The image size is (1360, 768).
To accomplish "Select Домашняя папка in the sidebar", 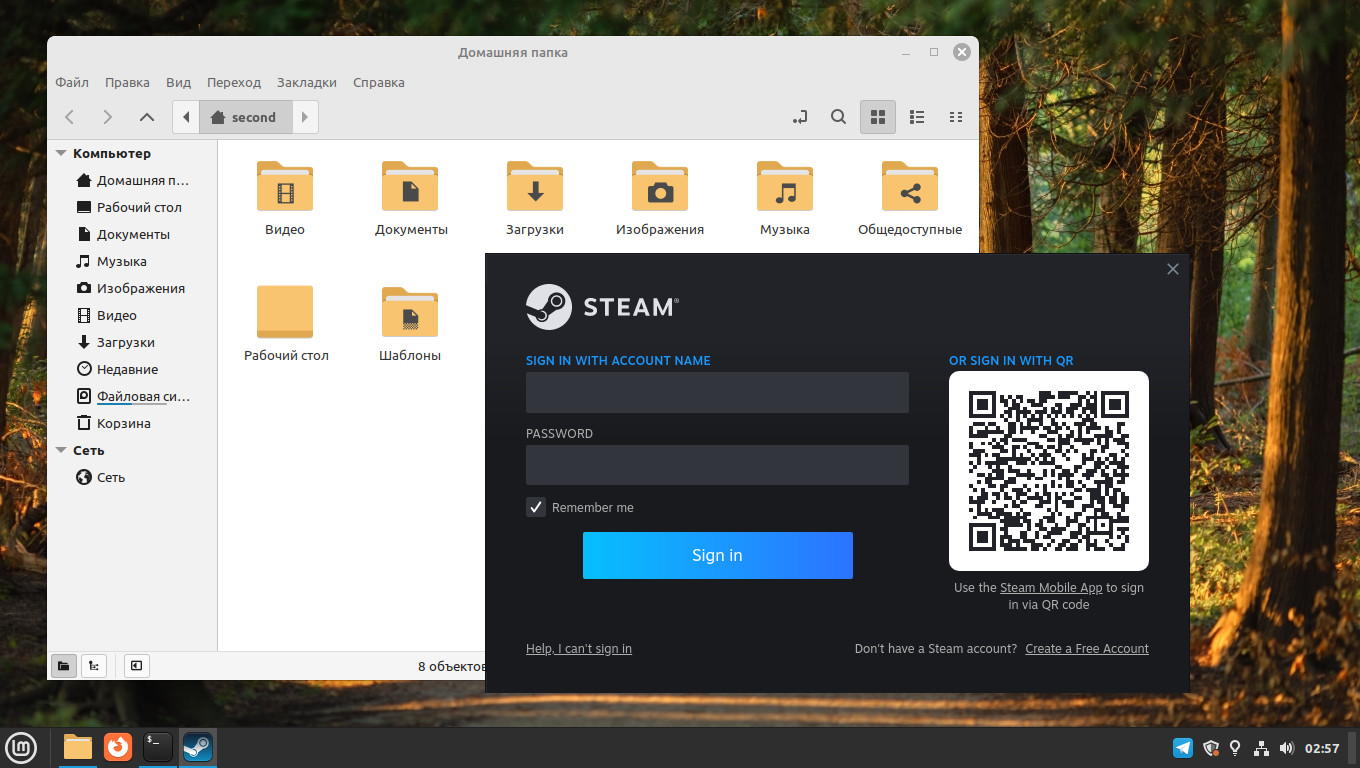I will (134, 181).
